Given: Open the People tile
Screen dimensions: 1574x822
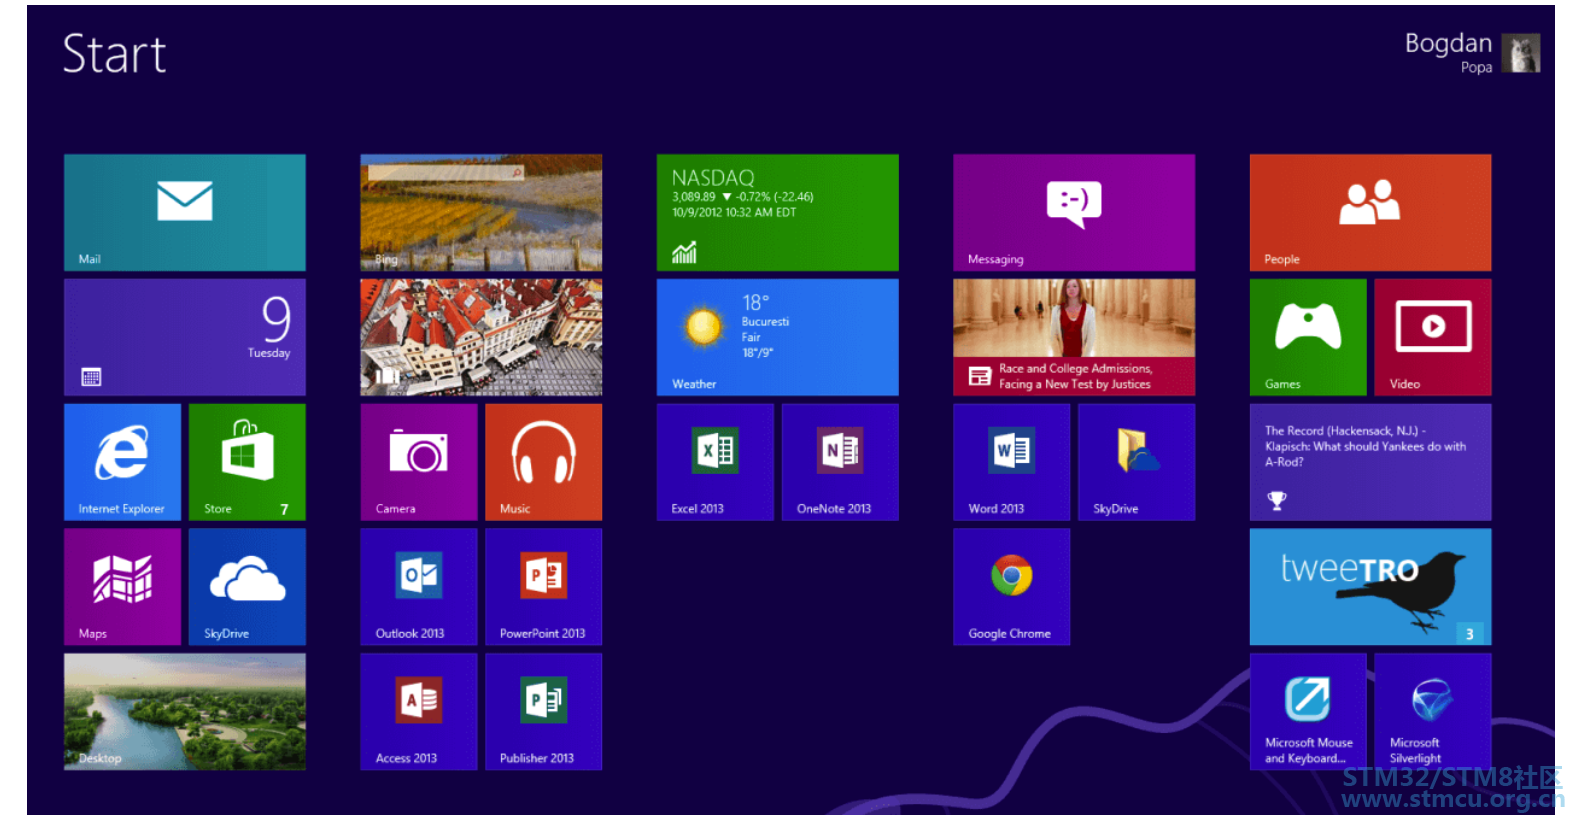Looking at the screenshot, I should (1371, 213).
